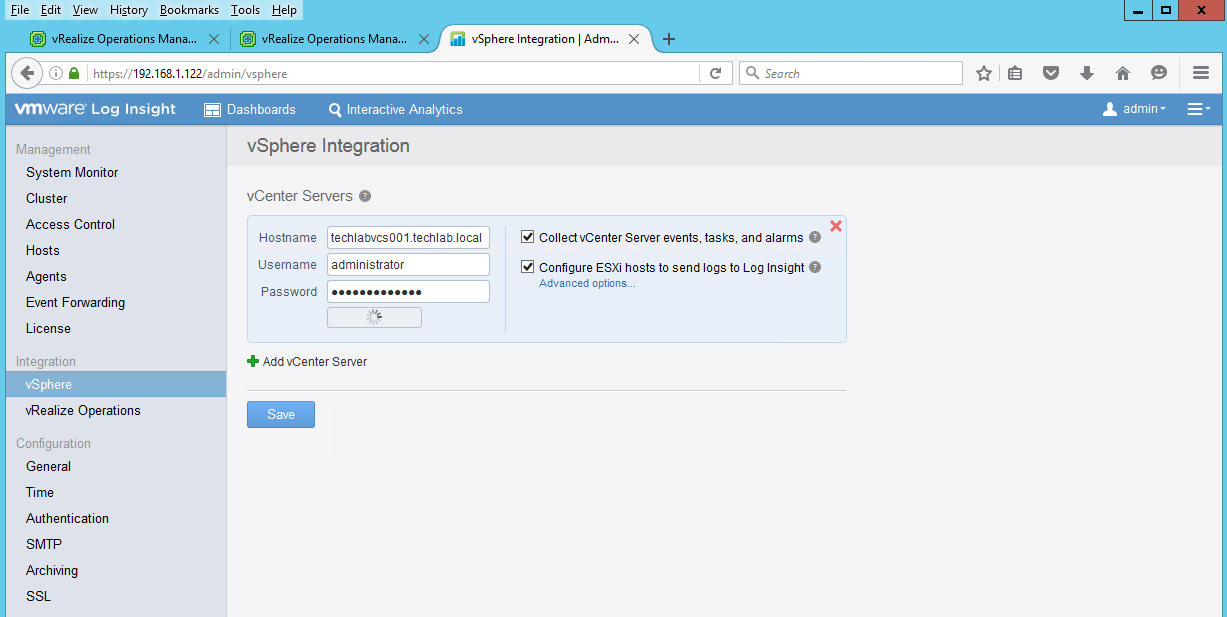
Task: Go to Authentication configuration
Action: point(67,518)
